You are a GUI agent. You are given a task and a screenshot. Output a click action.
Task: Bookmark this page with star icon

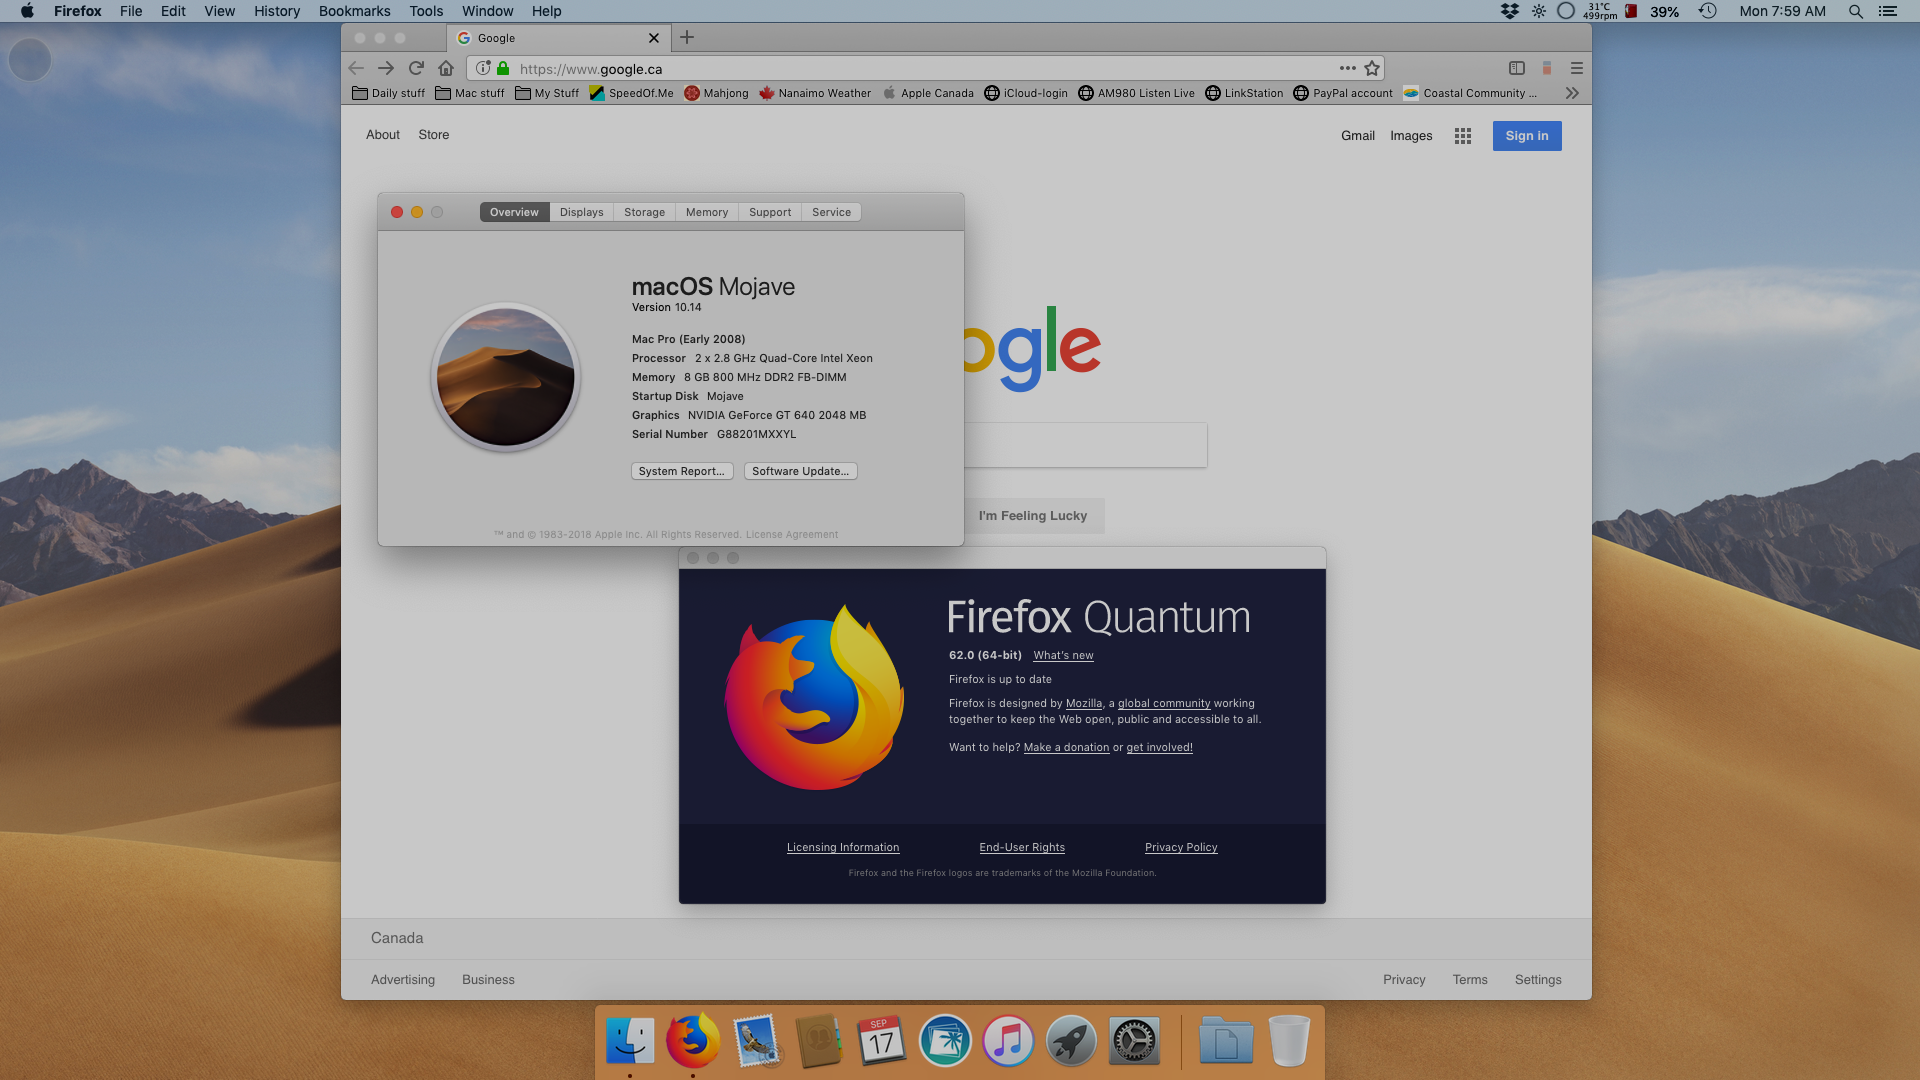click(1372, 68)
